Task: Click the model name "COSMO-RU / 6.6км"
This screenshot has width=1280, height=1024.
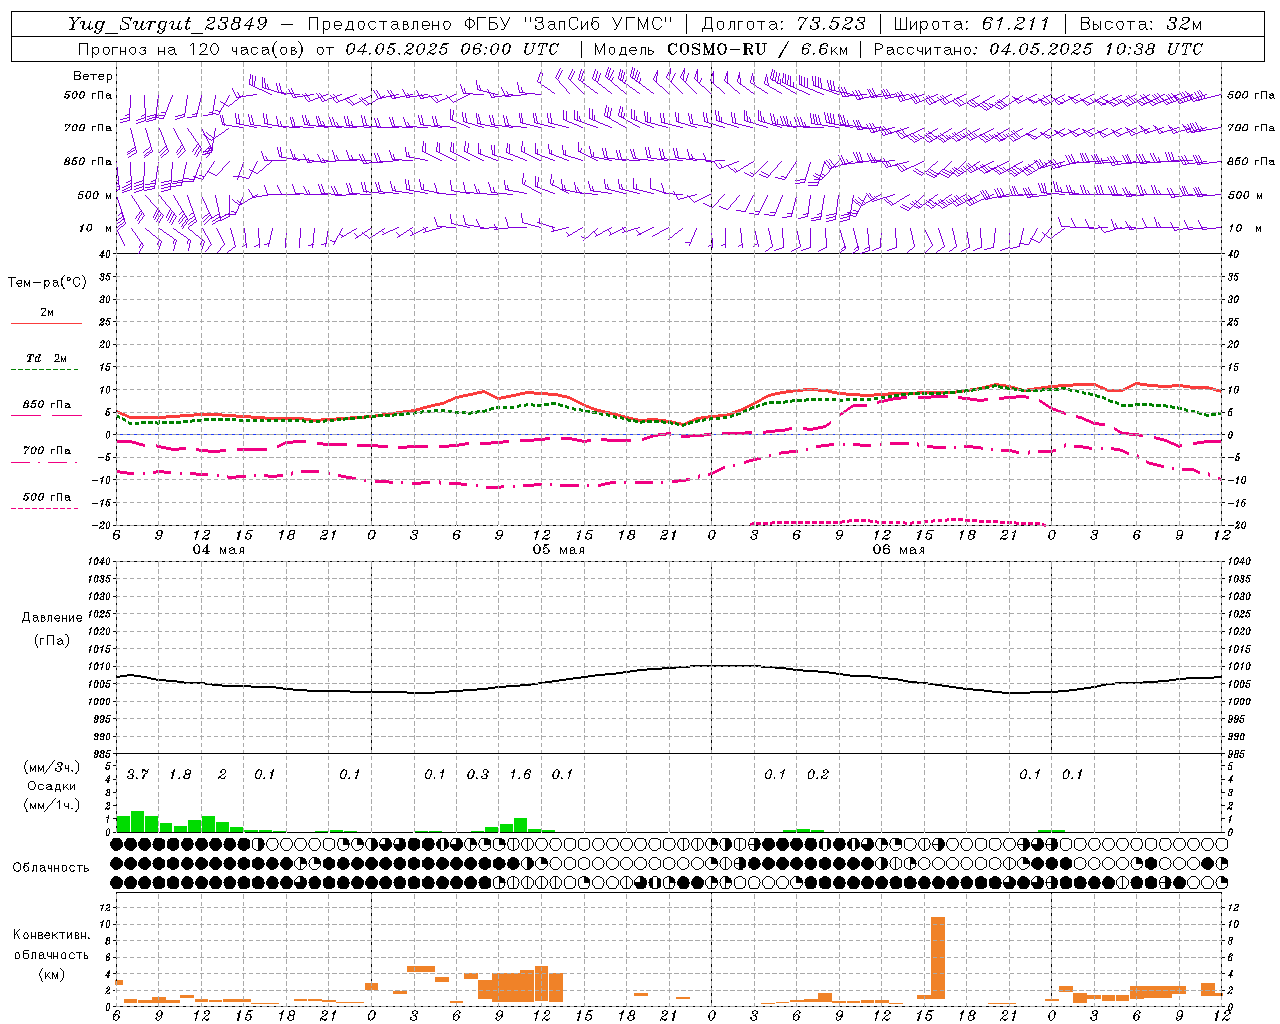Action: coord(757,49)
